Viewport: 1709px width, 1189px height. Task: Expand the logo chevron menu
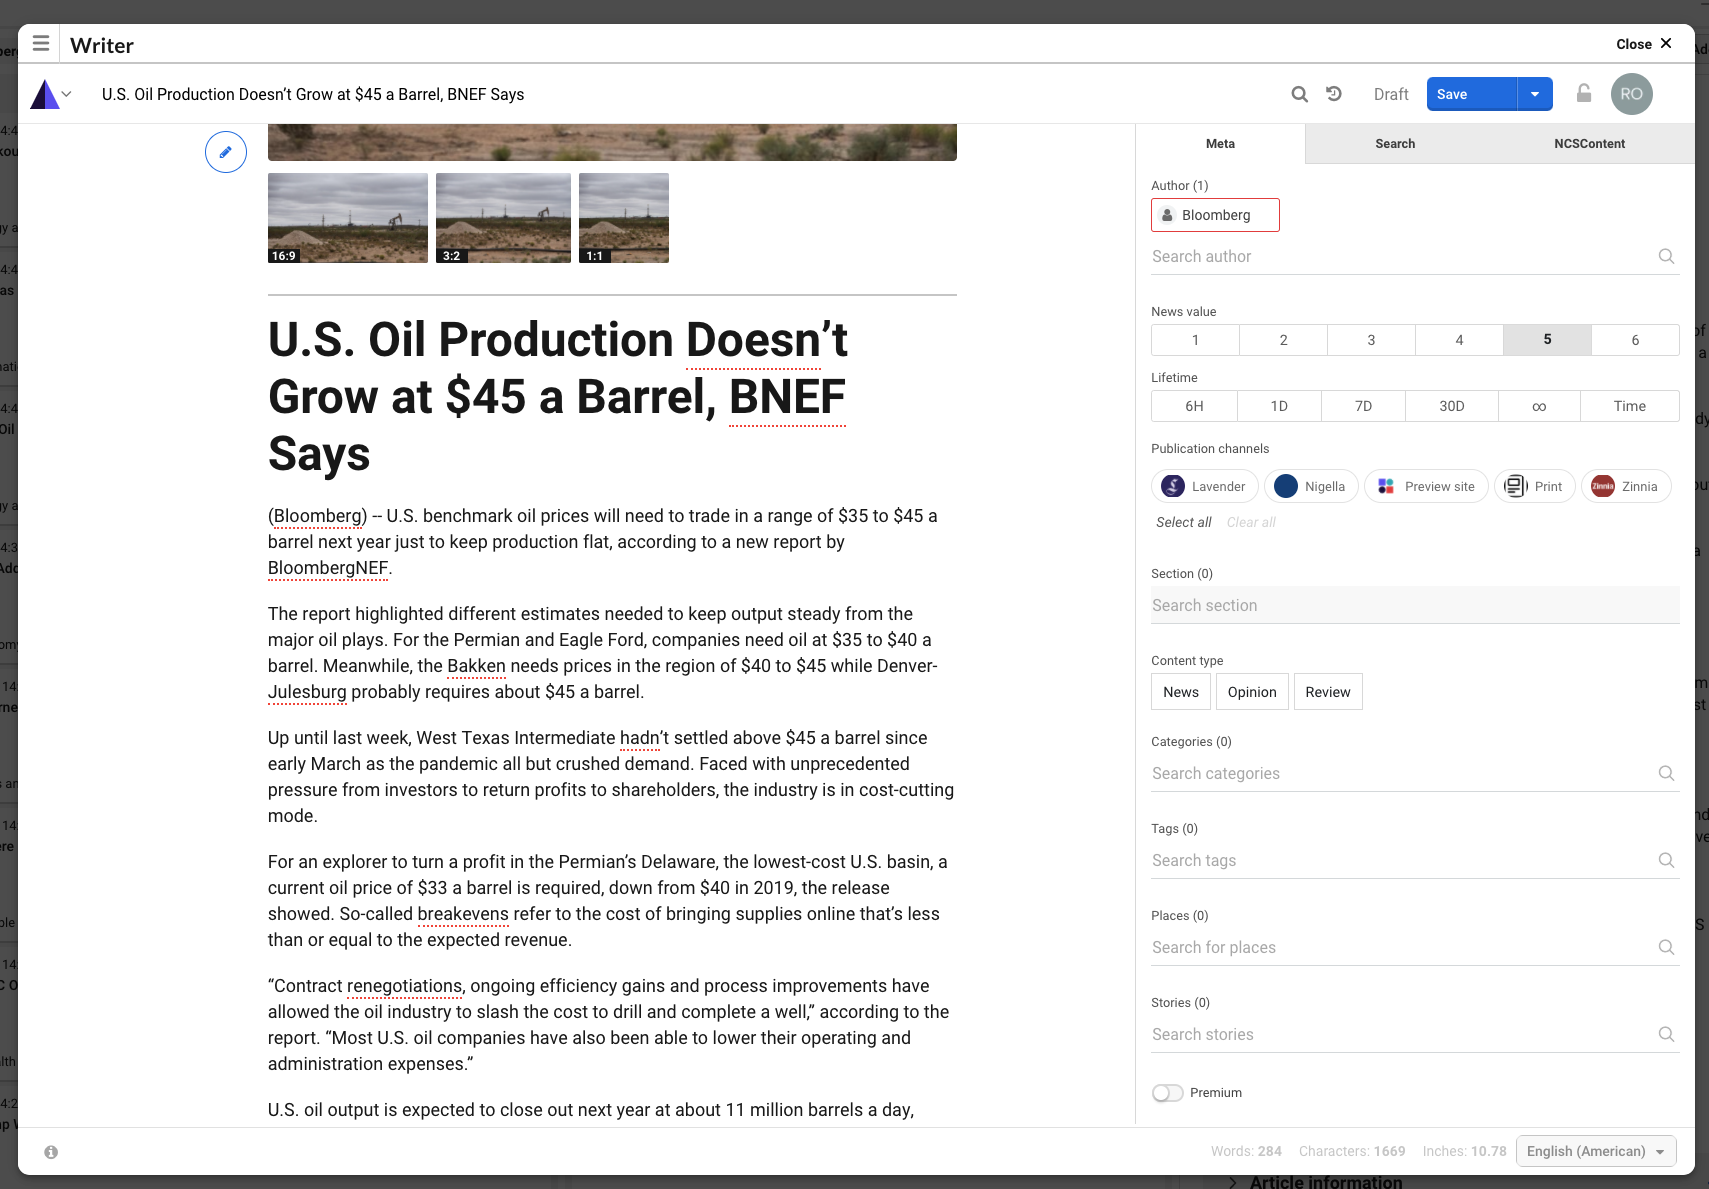pyautogui.click(x=66, y=94)
